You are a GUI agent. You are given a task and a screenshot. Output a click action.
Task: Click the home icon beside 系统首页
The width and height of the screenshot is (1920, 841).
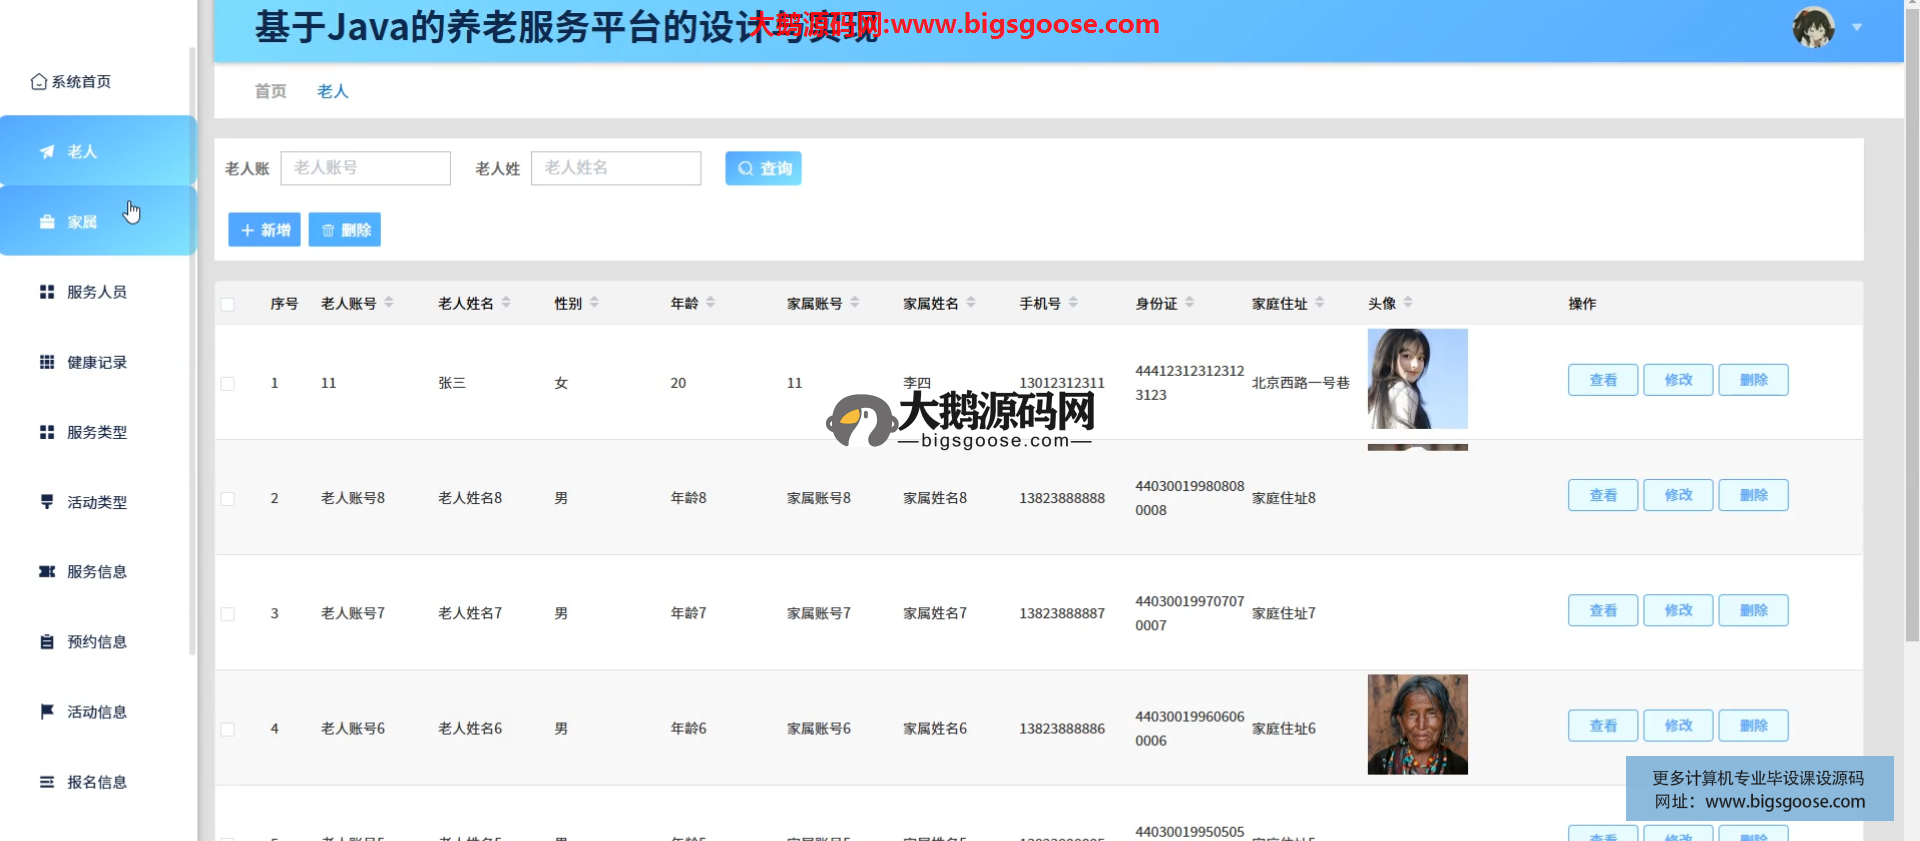pos(38,82)
